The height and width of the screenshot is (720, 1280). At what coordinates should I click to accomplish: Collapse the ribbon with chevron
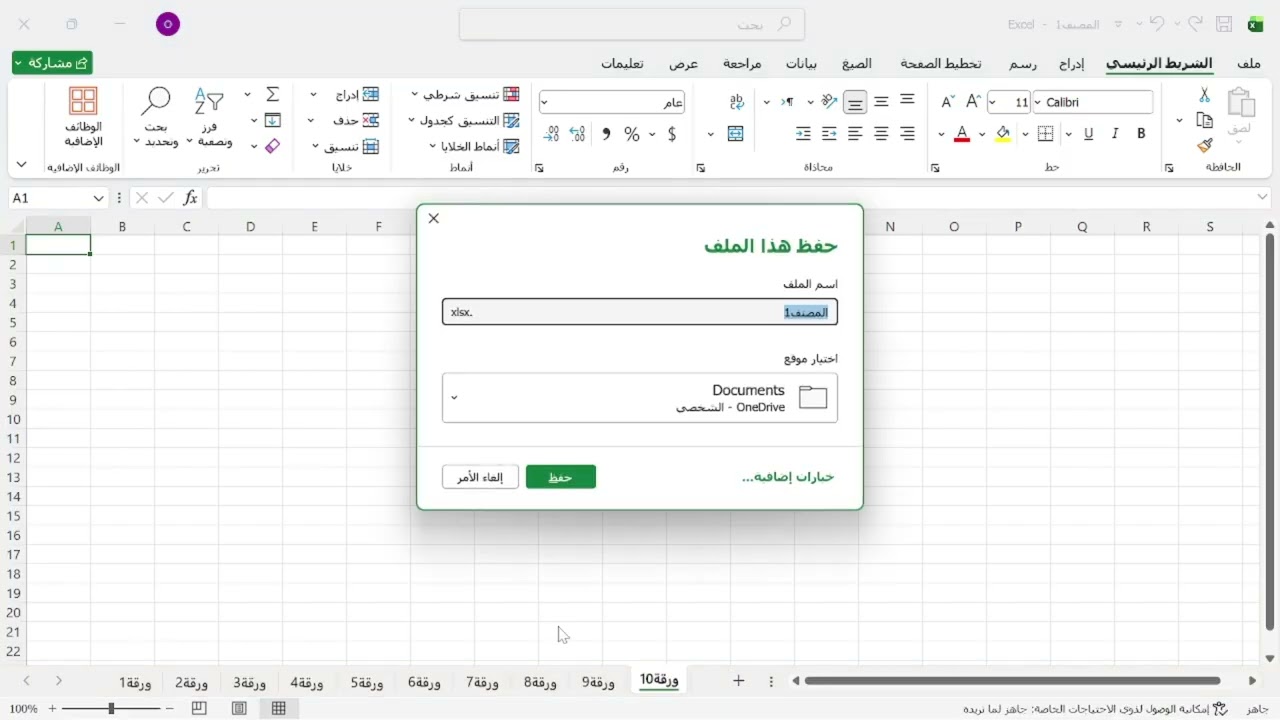(22, 165)
